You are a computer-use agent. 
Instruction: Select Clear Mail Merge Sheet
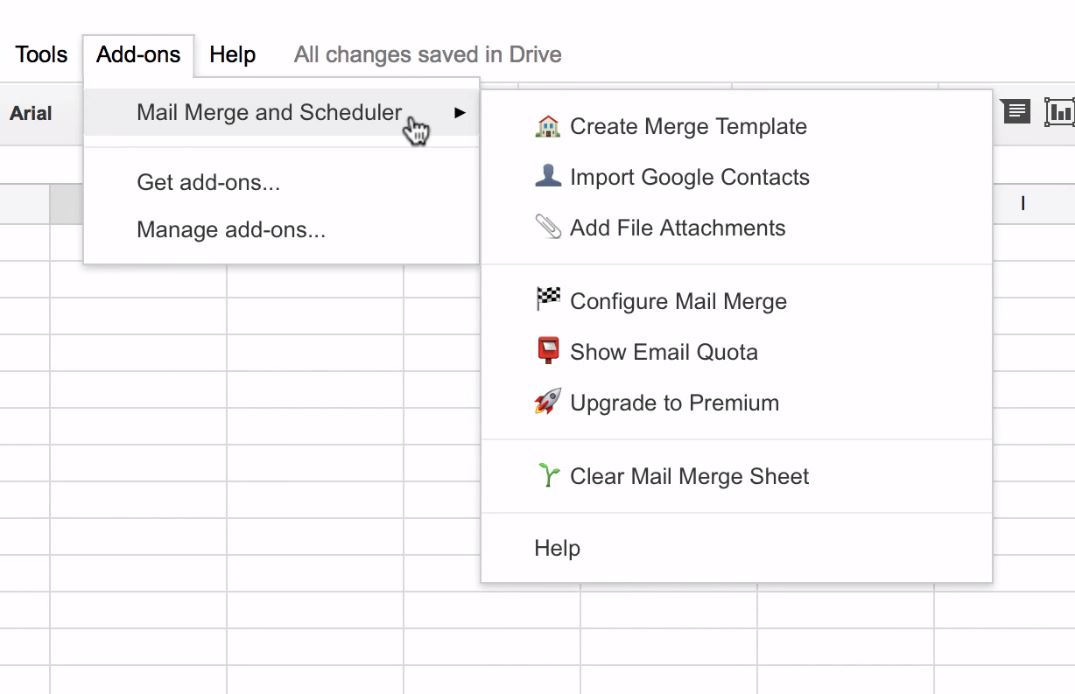(736, 476)
